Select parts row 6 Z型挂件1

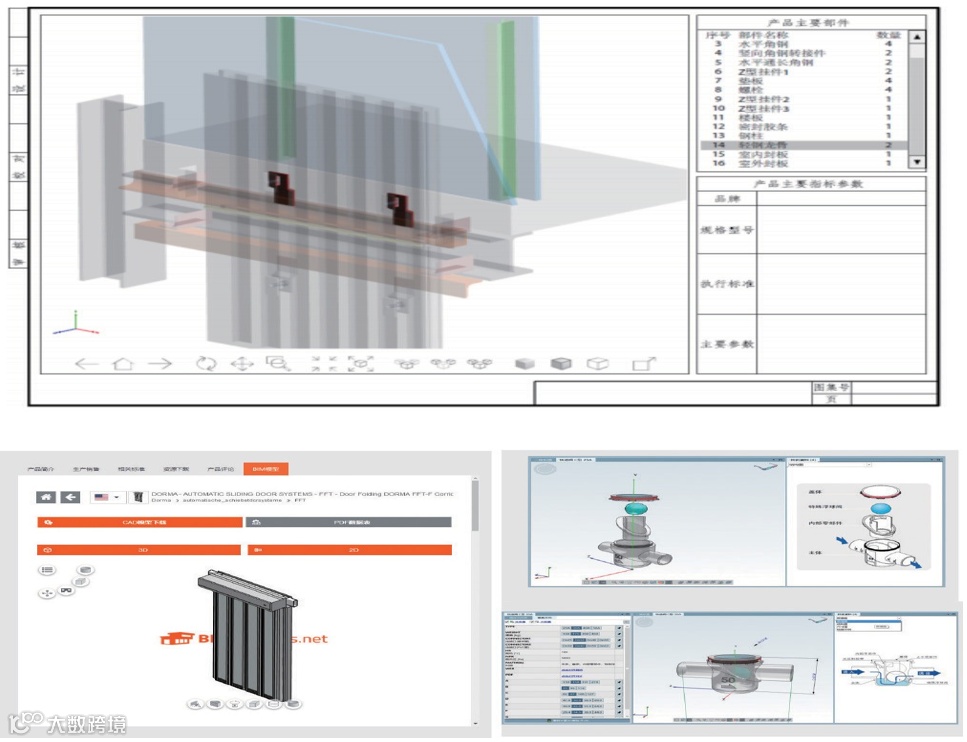point(804,72)
